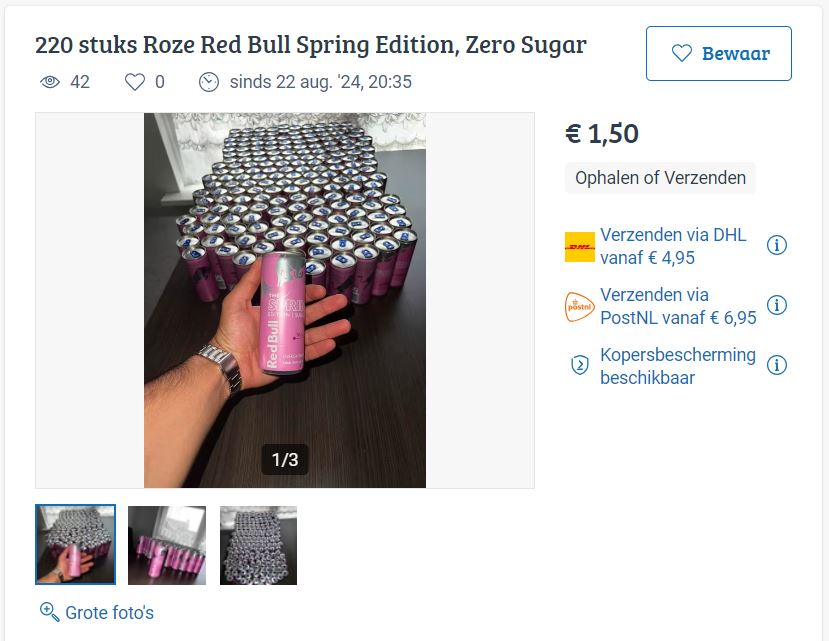Open the Grote foto's link

(109, 612)
